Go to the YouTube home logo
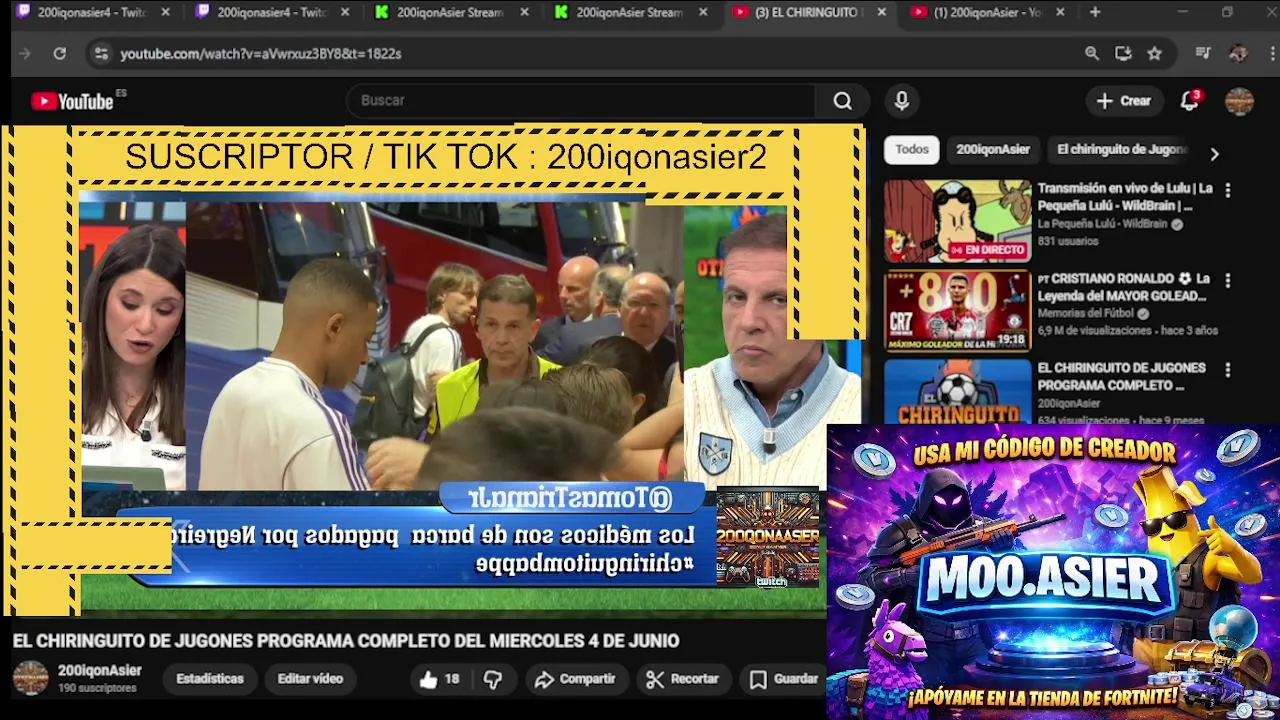This screenshot has height=720, width=1280. (x=73, y=101)
